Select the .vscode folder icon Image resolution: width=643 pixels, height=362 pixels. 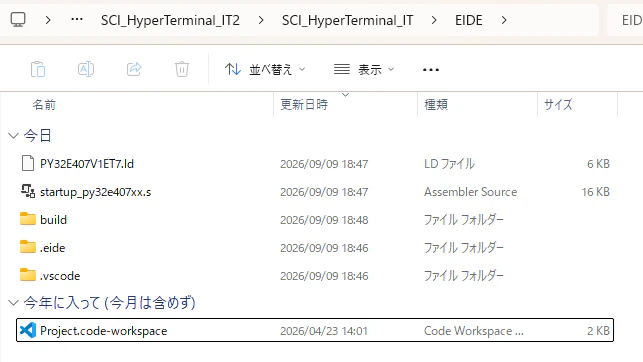pos(28,275)
